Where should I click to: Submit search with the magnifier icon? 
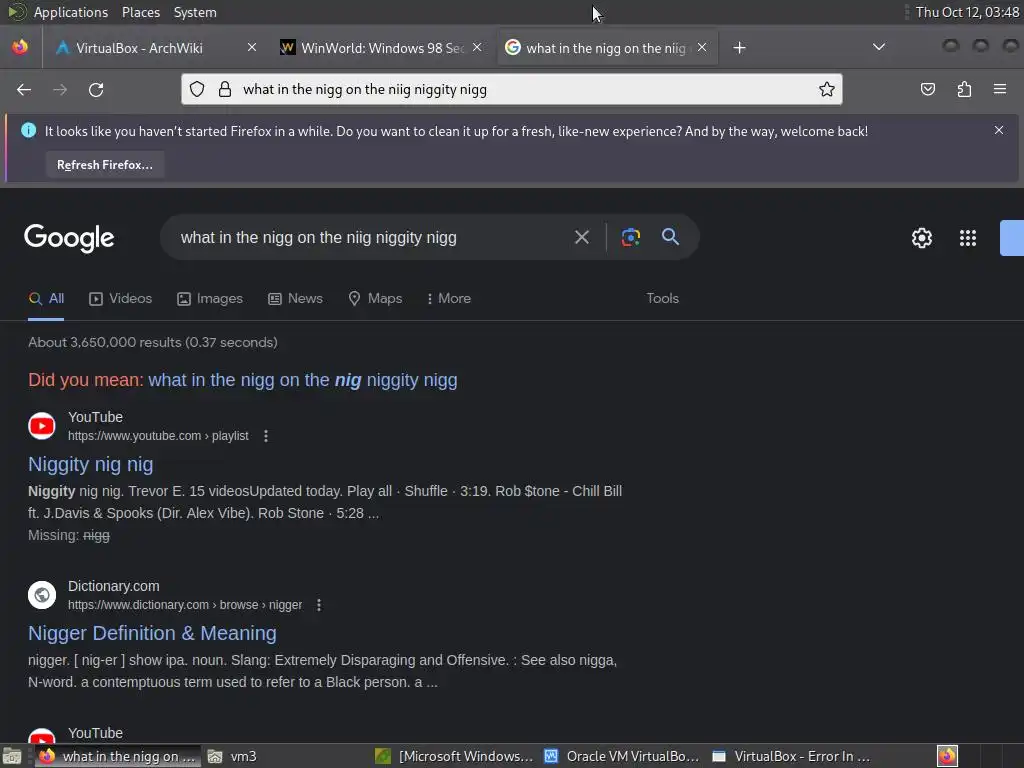(670, 236)
